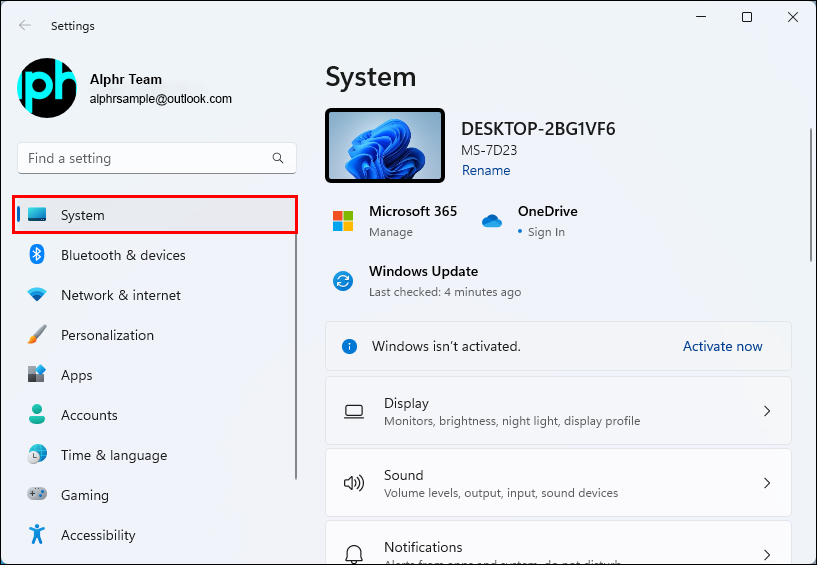Screen dimensions: 817x565
Task: Click the Rename link
Action: pyautogui.click(x=486, y=170)
